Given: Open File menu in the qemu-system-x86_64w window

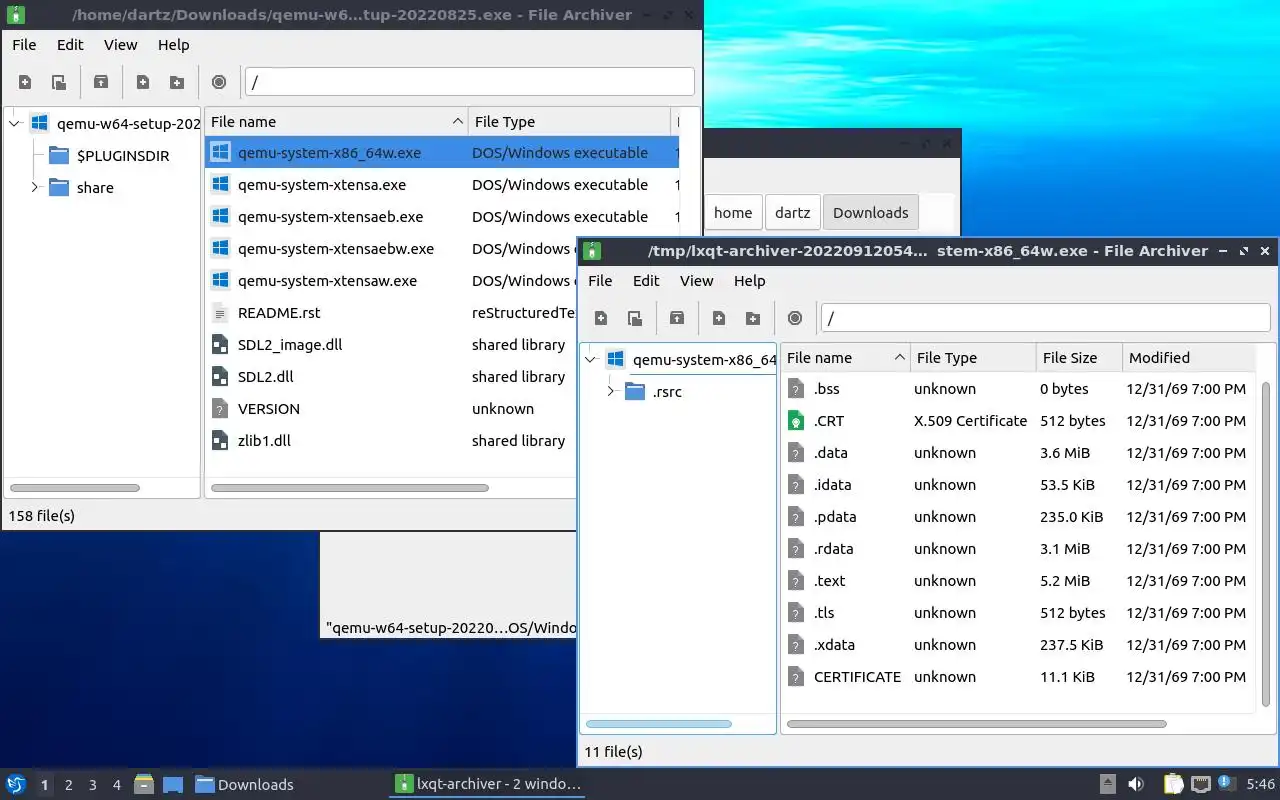Looking at the screenshot, I should 600,281.
